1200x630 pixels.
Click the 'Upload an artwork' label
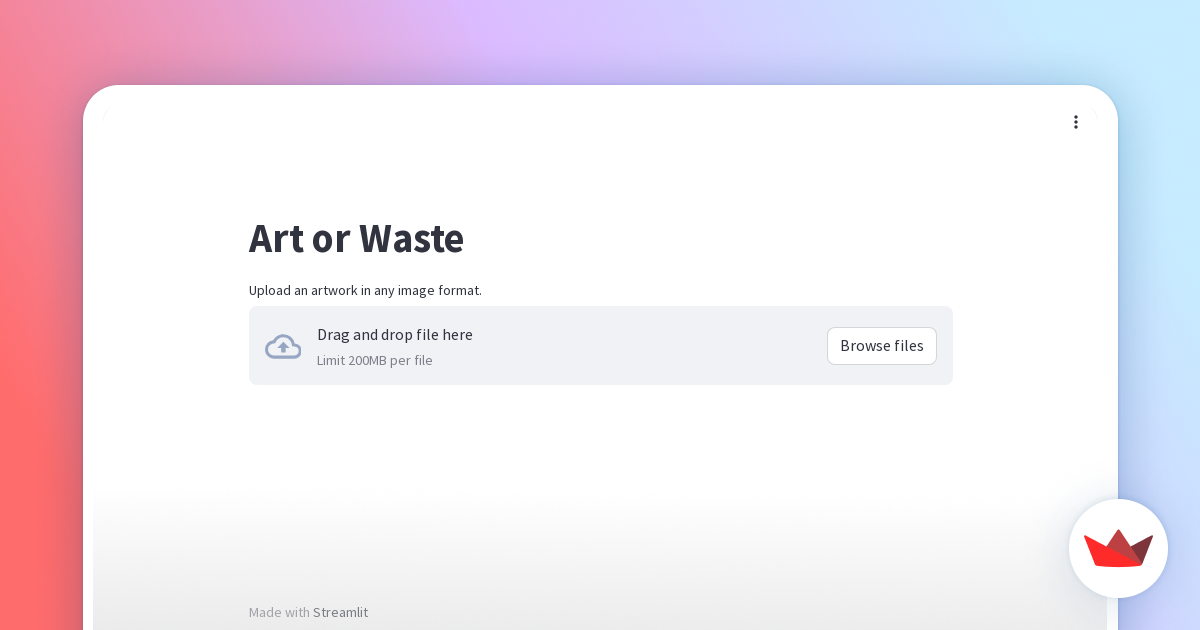coord(365,290)
